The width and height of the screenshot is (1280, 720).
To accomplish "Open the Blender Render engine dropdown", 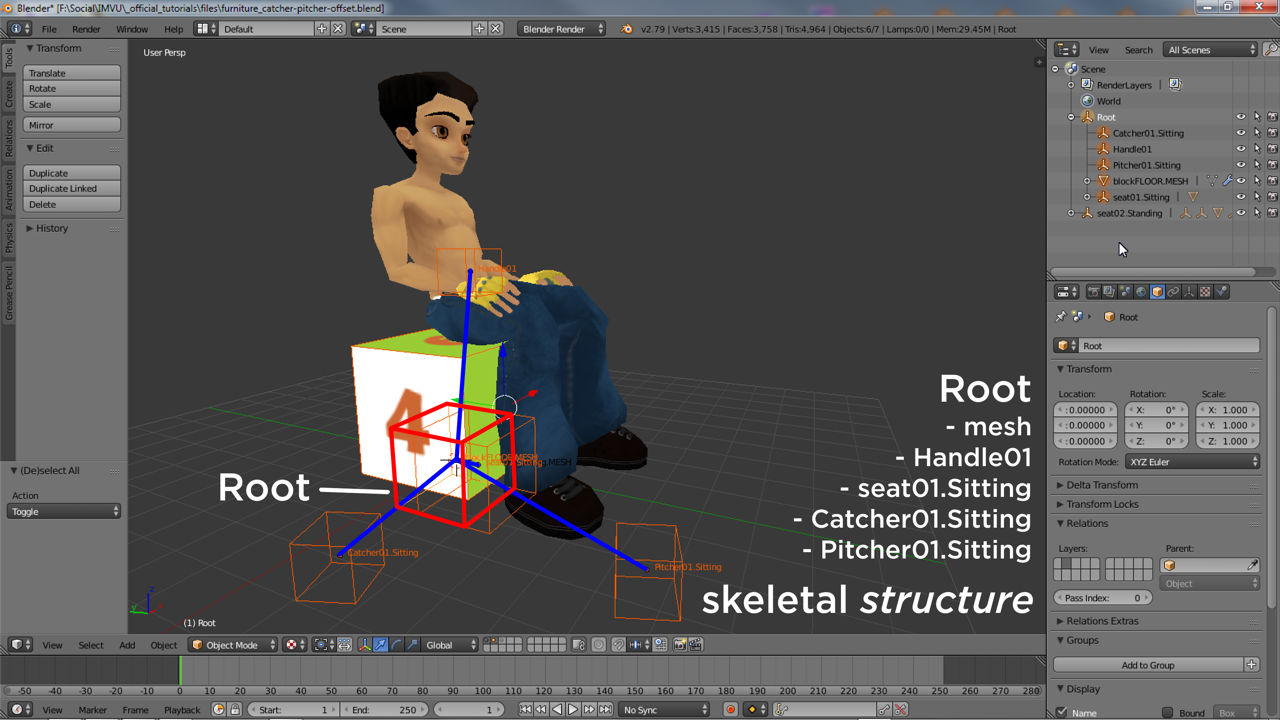I will (x=562, y=29).
